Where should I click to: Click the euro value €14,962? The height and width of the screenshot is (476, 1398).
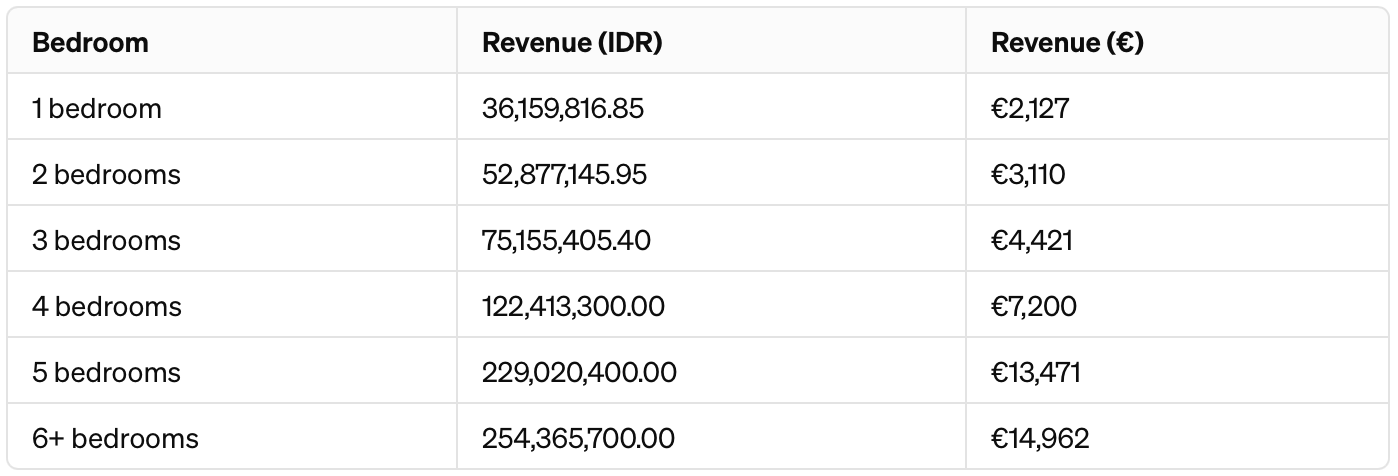click(1040, 438)
